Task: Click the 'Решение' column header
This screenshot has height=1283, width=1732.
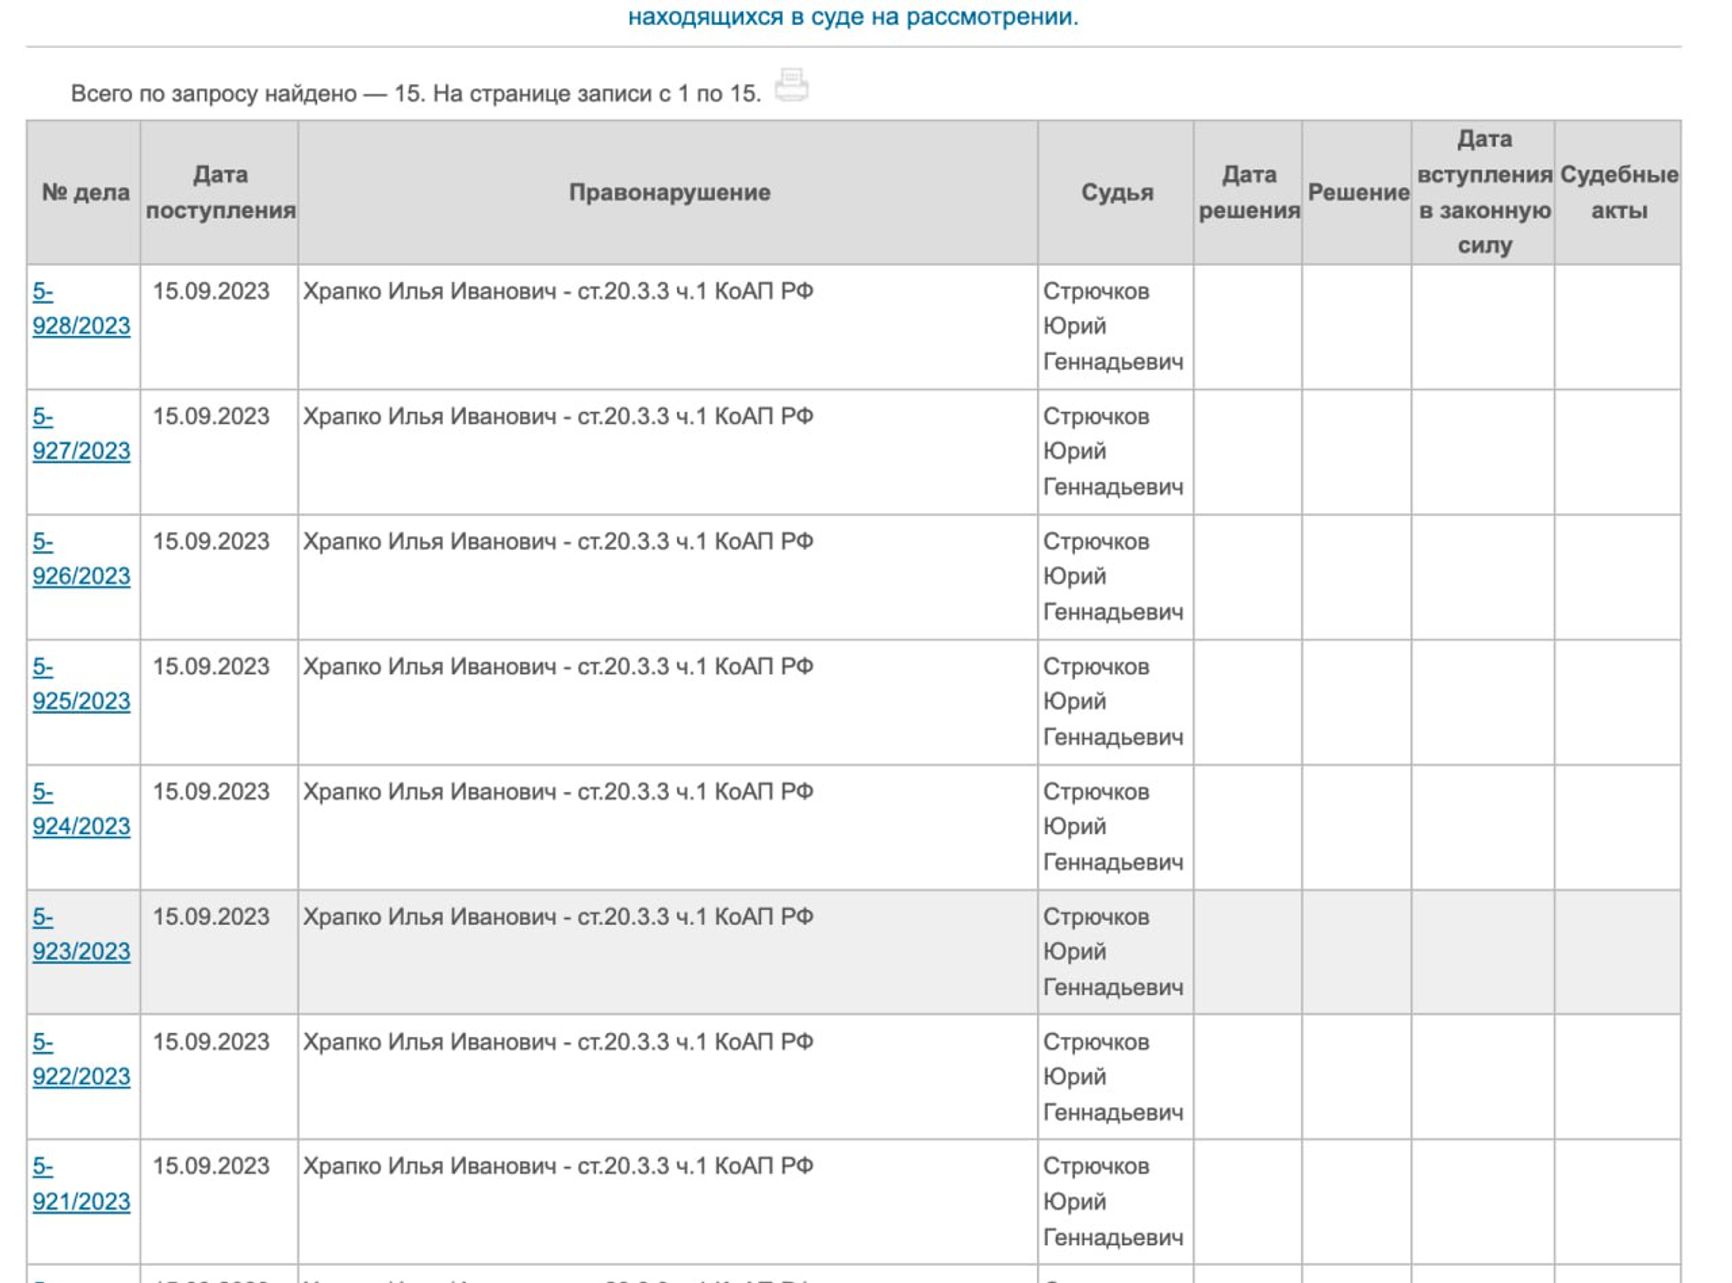Action: coord(1358,192)
